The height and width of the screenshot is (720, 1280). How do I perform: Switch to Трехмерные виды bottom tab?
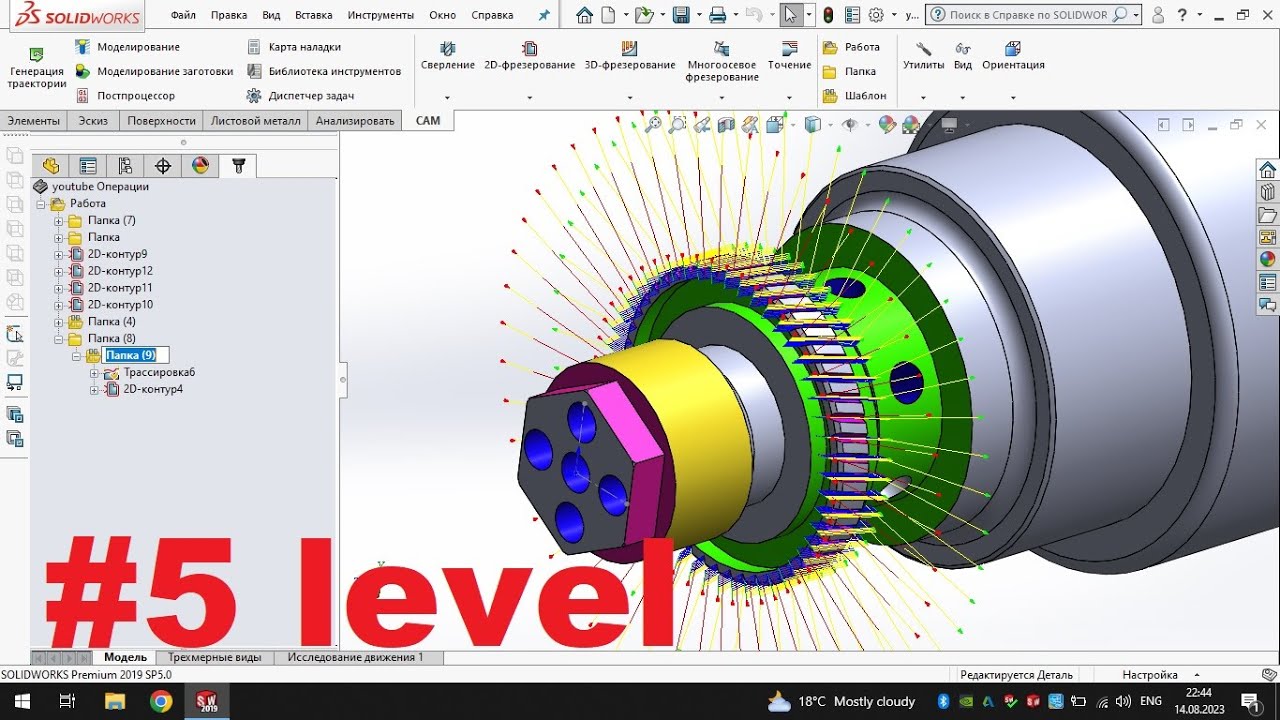pos(215,657)
